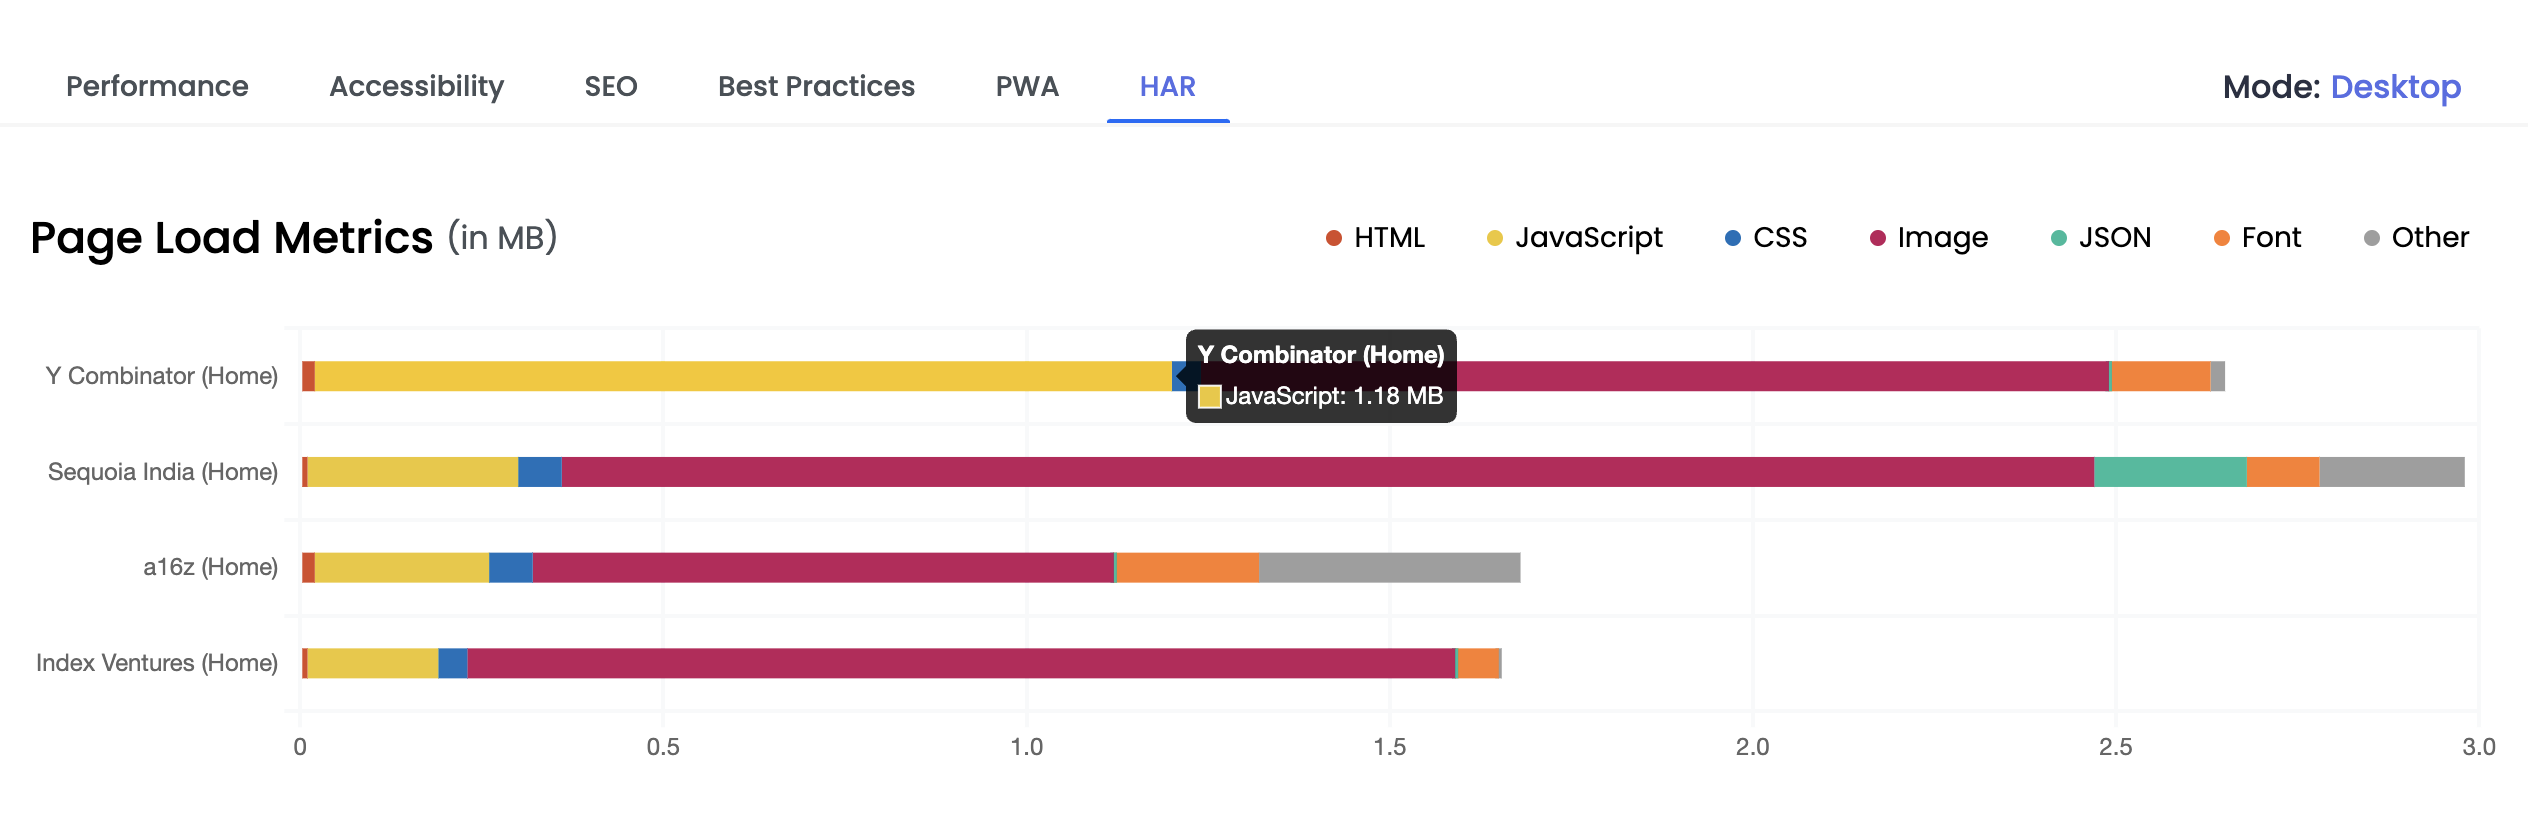
Task: Click a16z yellow JavaScript bar segment
Action: [x=402, y=567]
